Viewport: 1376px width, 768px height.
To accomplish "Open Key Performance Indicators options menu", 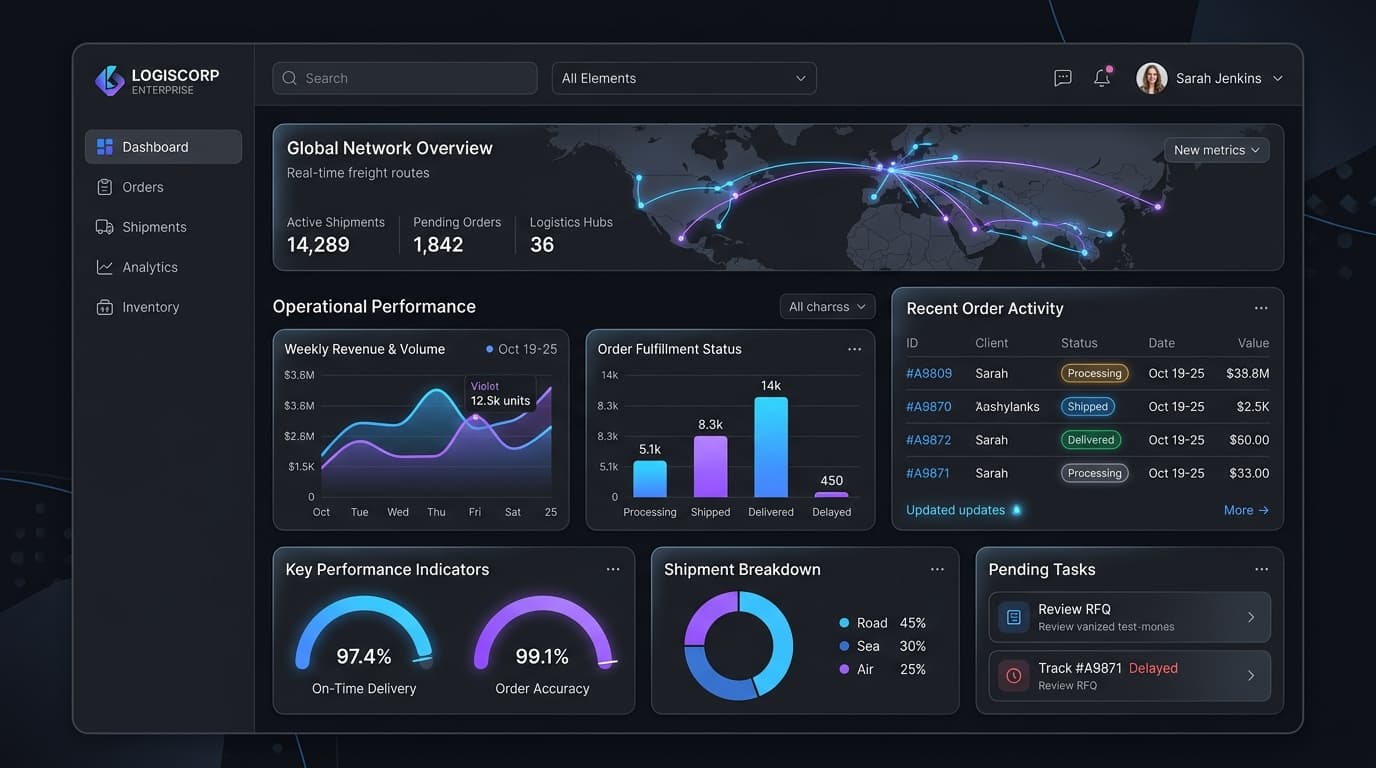I will point(613,569).
